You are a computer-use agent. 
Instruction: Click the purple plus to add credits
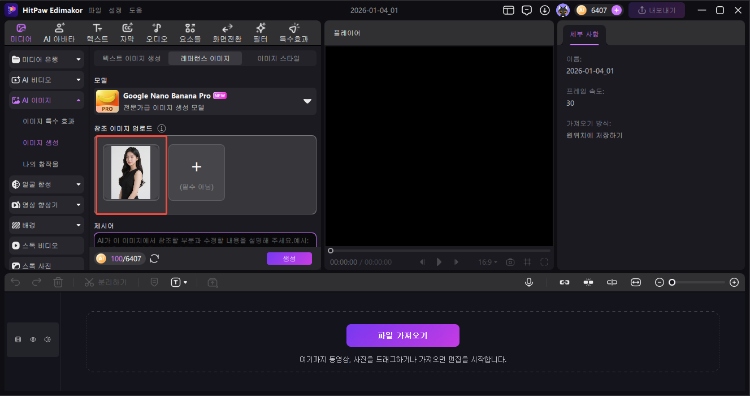[617, 10]
